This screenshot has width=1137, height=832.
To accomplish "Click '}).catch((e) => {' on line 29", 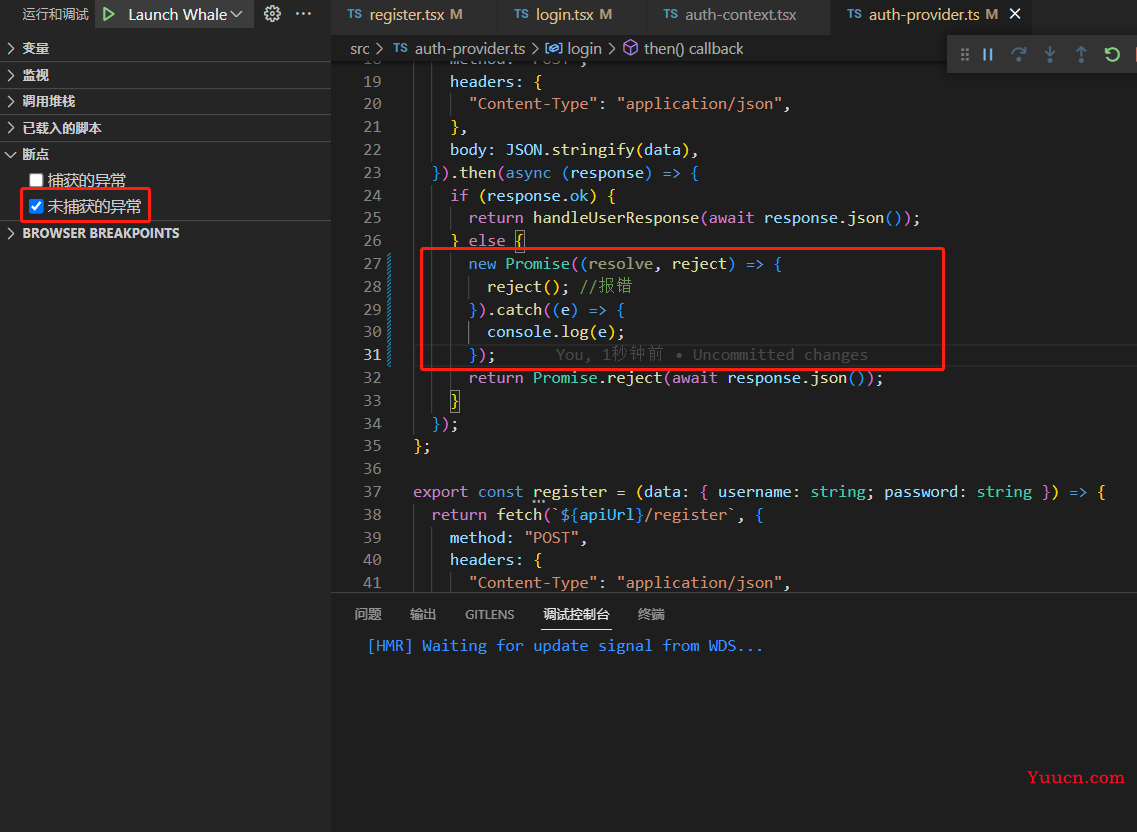I will [547, 310].
